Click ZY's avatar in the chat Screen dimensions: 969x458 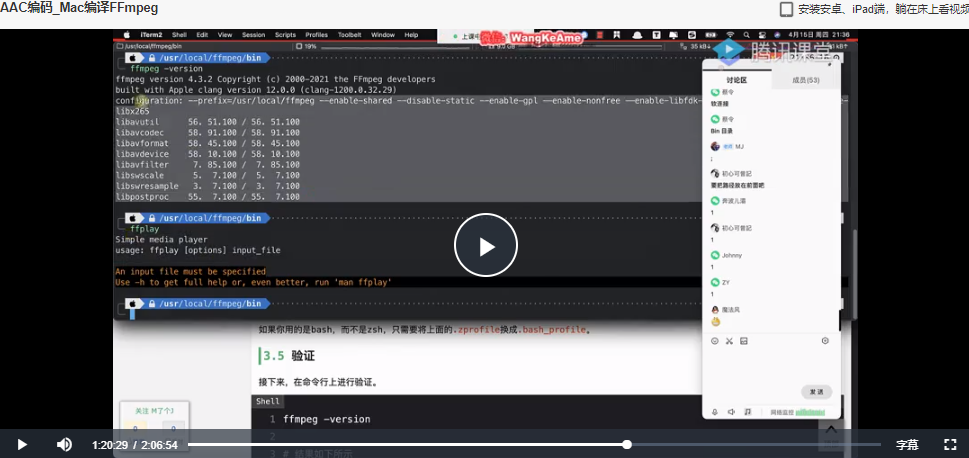[x=716, y=282]
